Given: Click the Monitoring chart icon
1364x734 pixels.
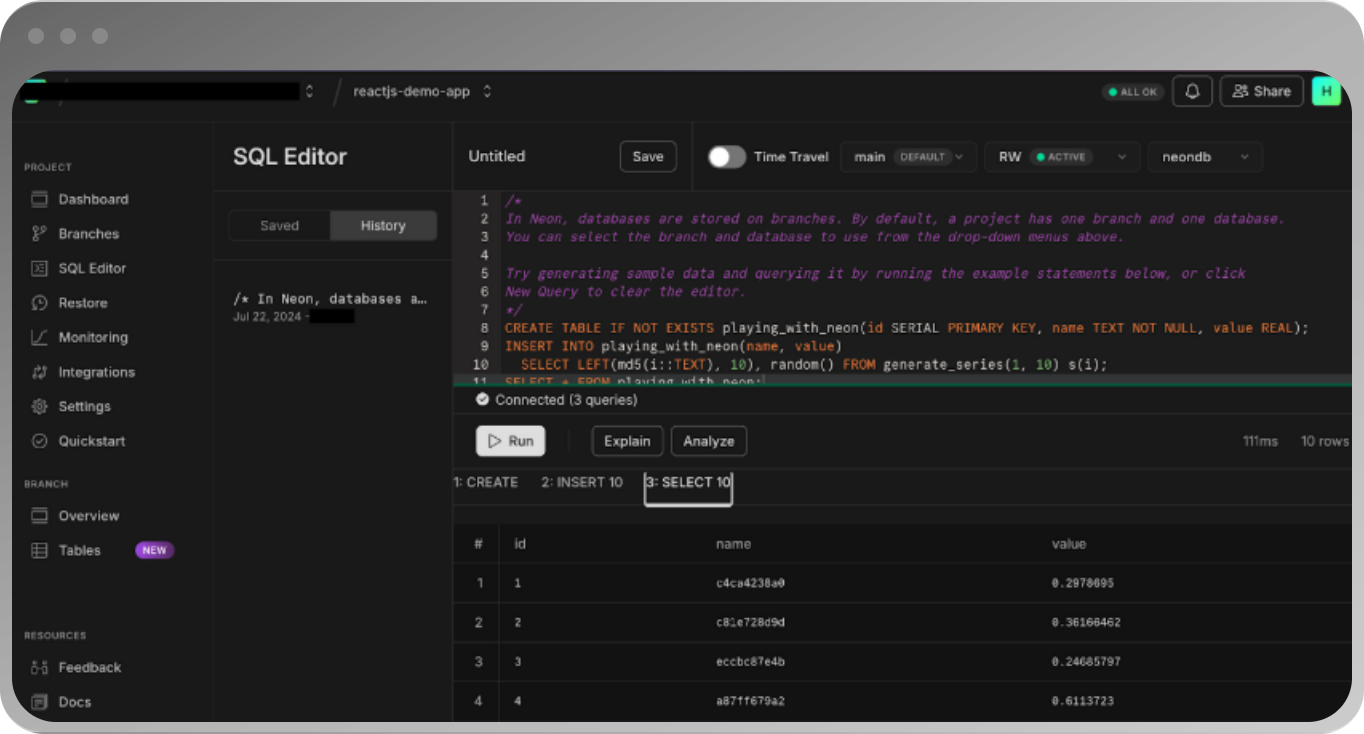Looking at the screenshot, I should (x=39, y=337).
